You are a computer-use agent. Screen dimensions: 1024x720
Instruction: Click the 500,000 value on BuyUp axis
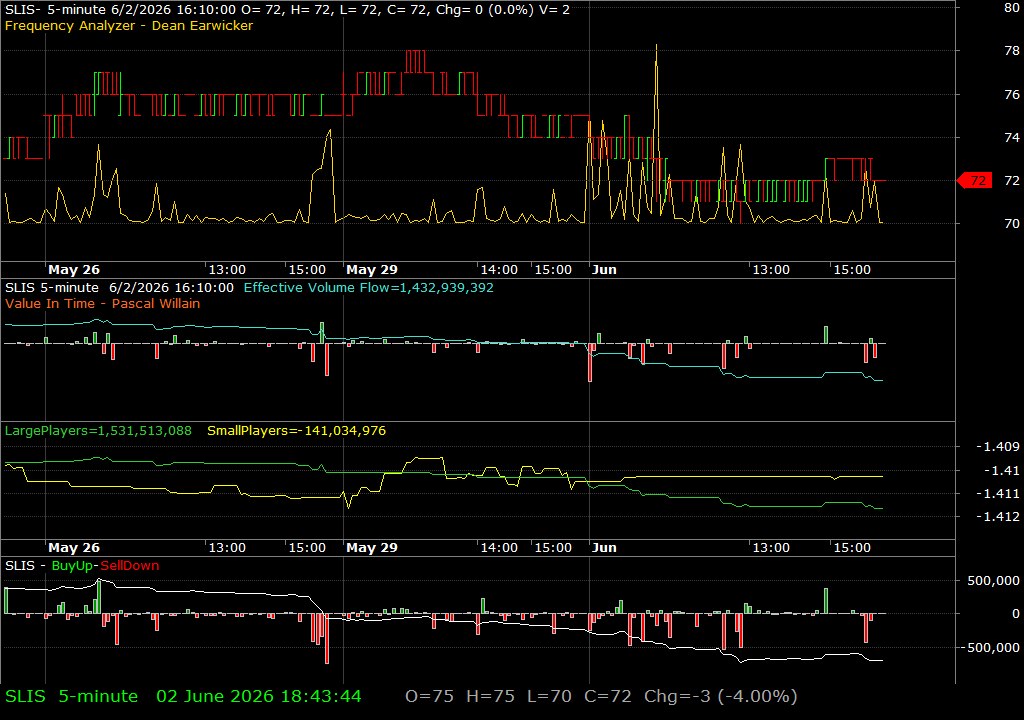coord(993,581)
